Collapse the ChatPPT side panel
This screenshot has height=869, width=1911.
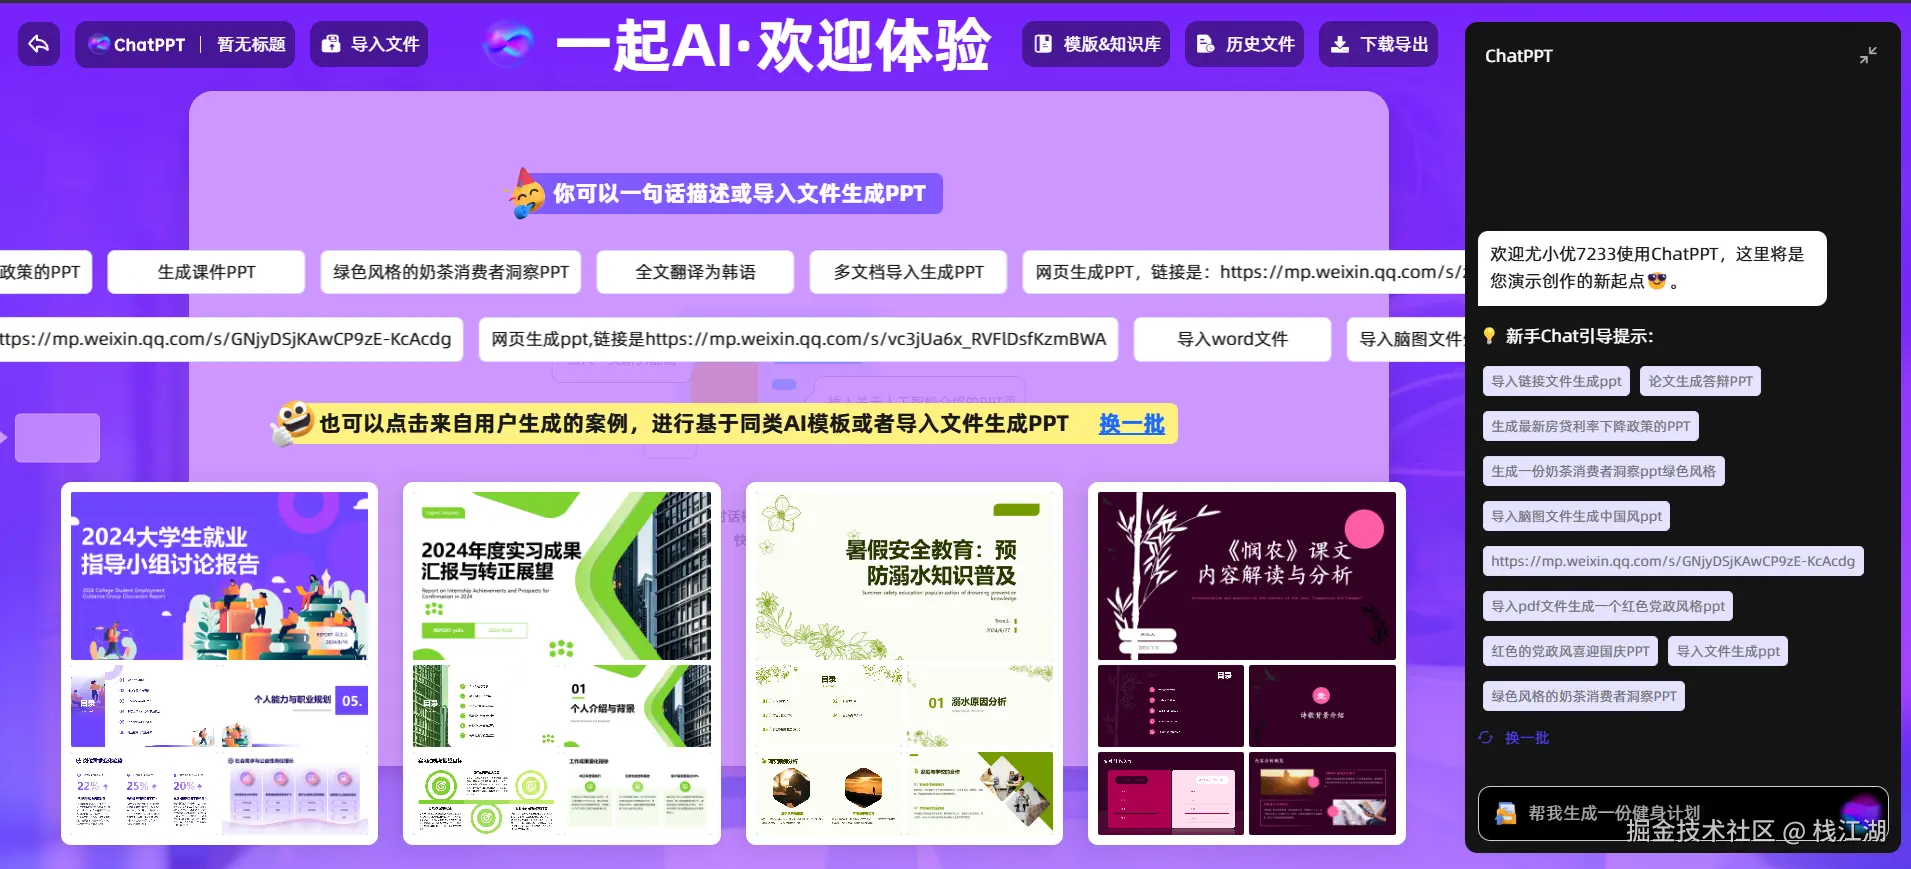click(1868, 55)
